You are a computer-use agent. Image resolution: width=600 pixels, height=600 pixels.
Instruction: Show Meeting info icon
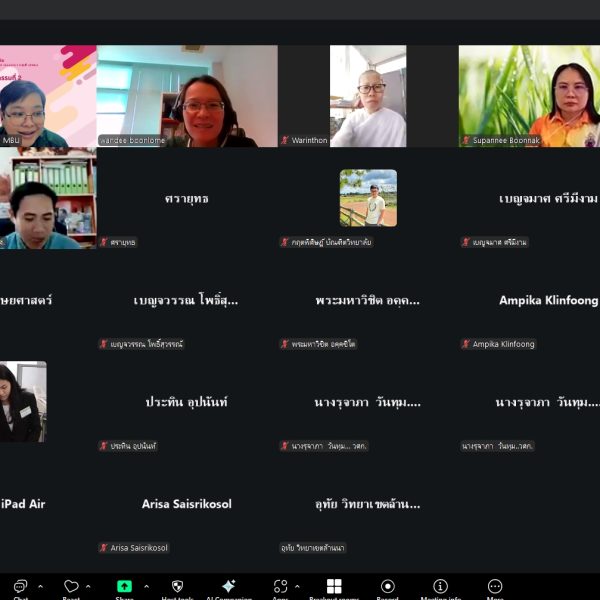(x=440, y=586)
